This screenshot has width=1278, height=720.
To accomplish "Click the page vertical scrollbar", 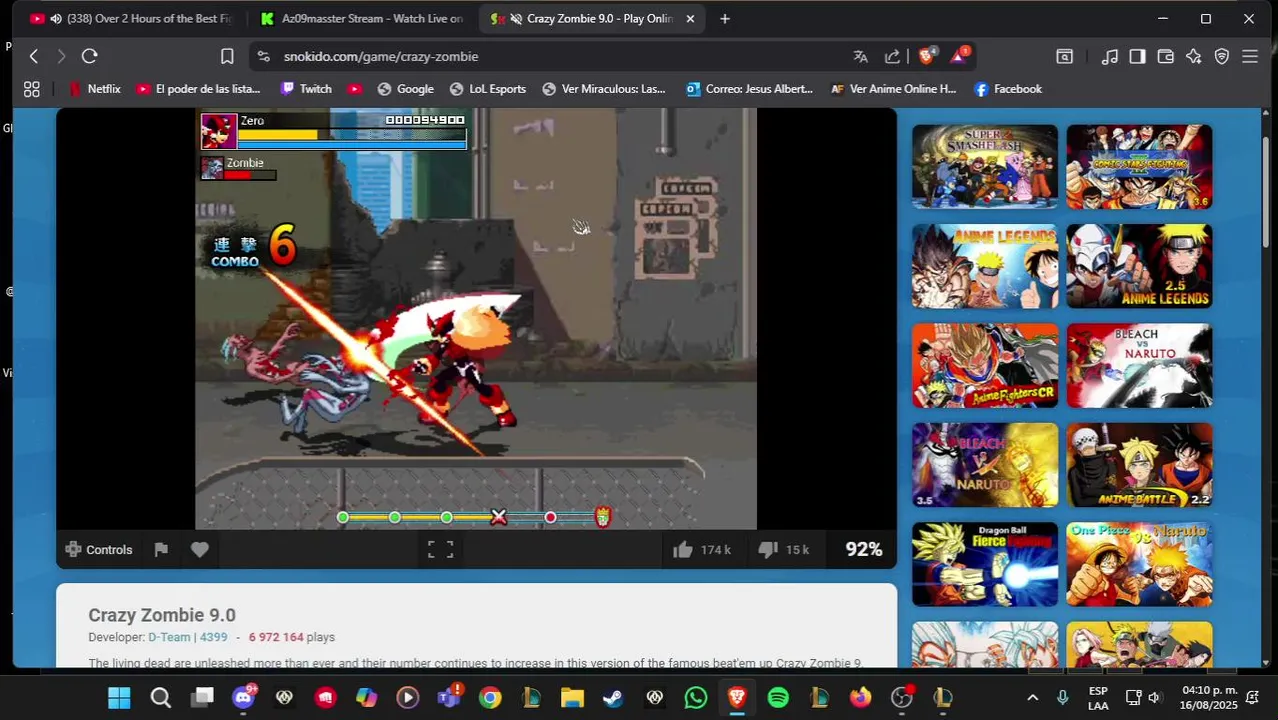I will click(1266, 190).
